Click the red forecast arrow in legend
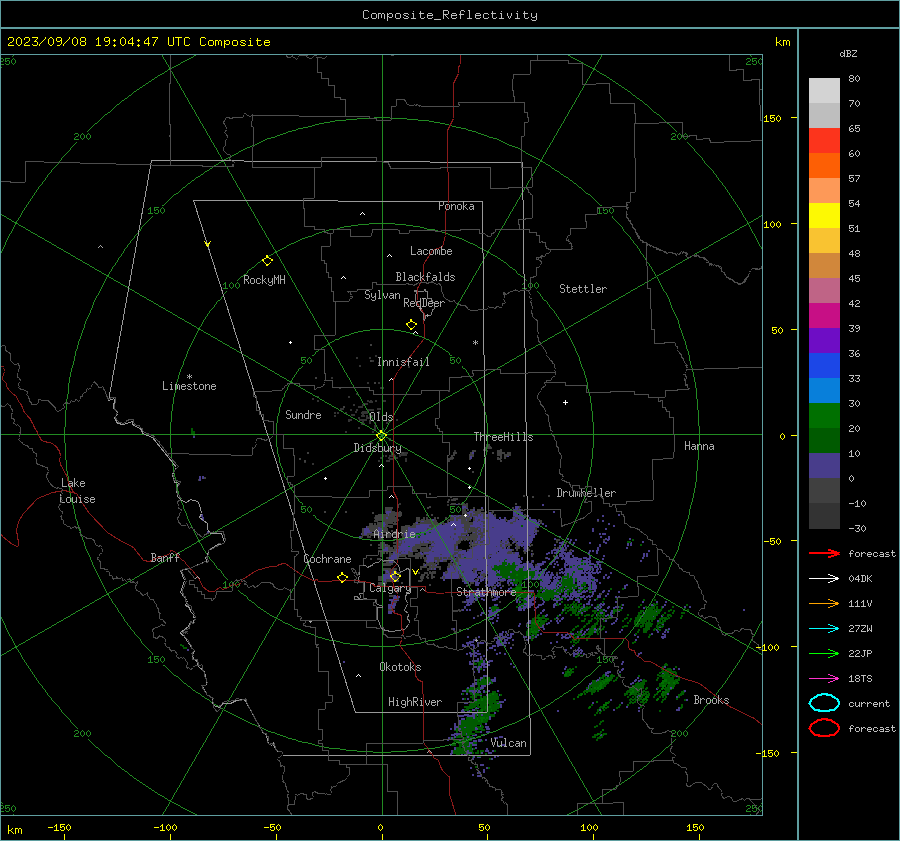This screenshot has height=841, width=900. pos(824,553)
